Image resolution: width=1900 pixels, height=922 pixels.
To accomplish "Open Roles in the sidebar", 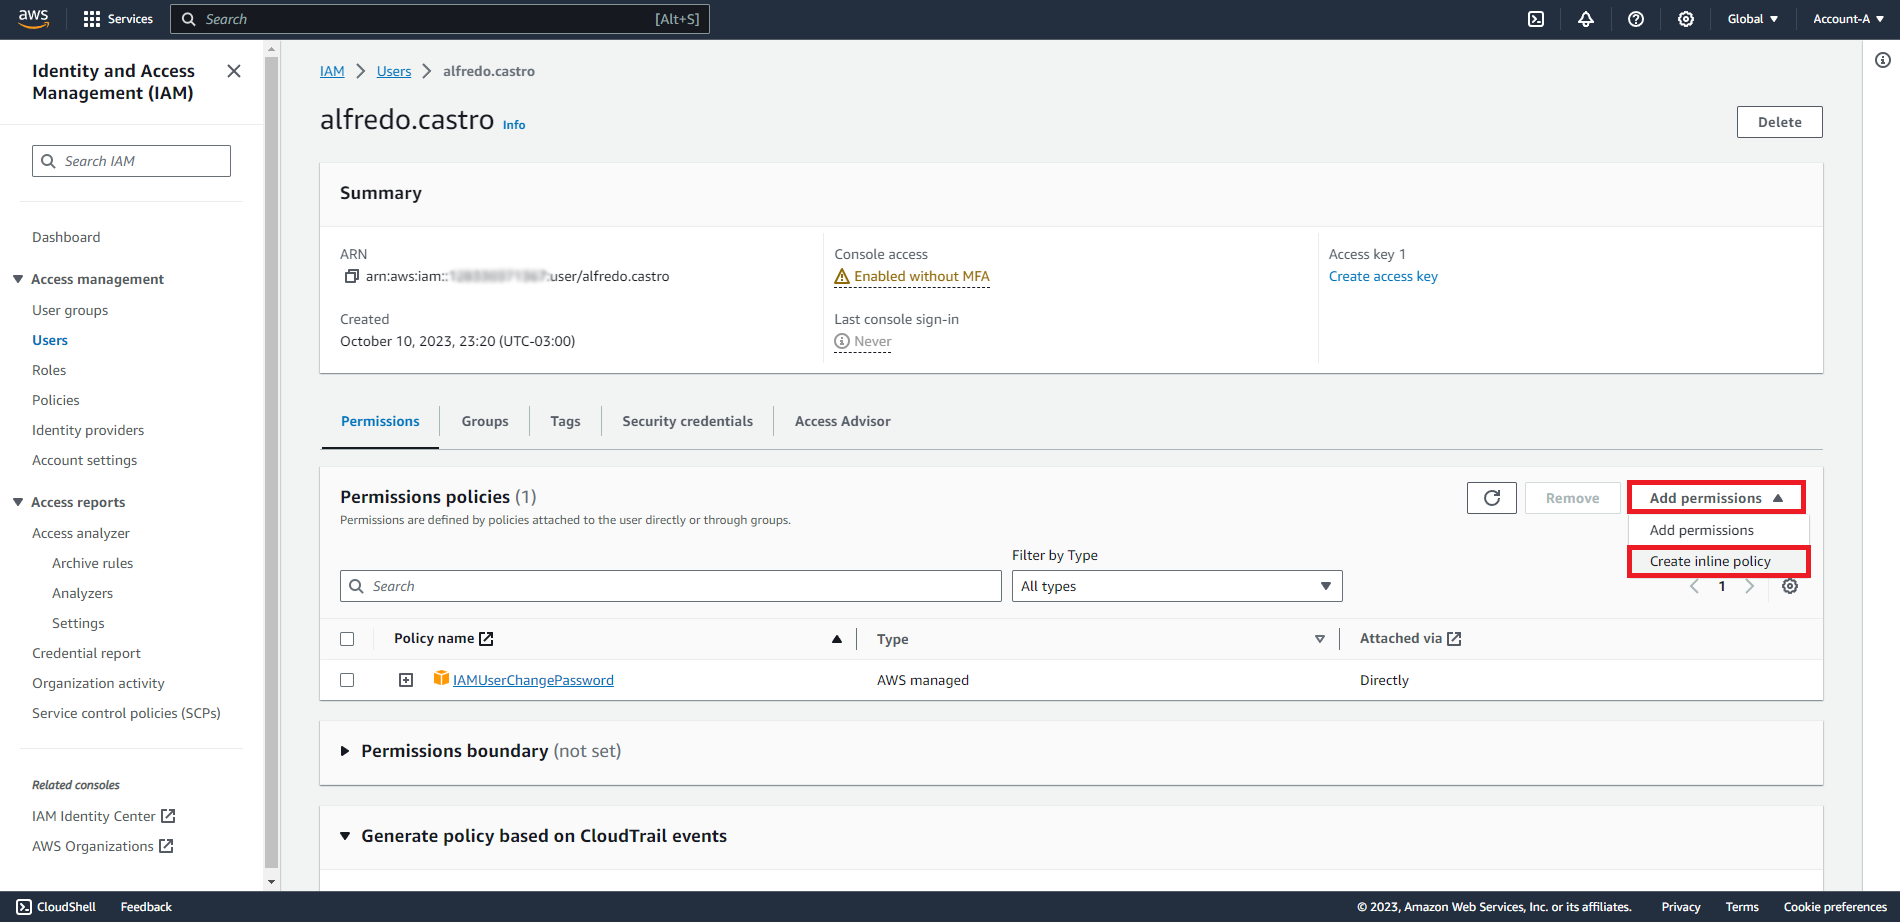I will click(49, 370).
